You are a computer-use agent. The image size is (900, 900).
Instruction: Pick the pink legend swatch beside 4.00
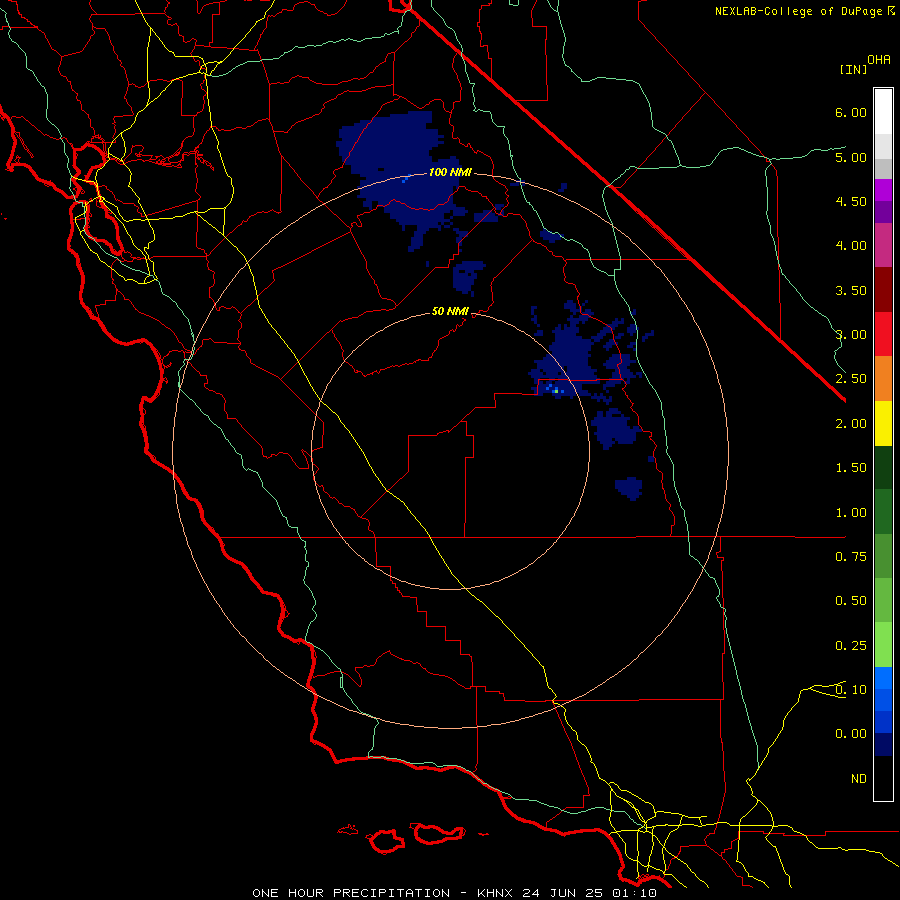(883, 245)
